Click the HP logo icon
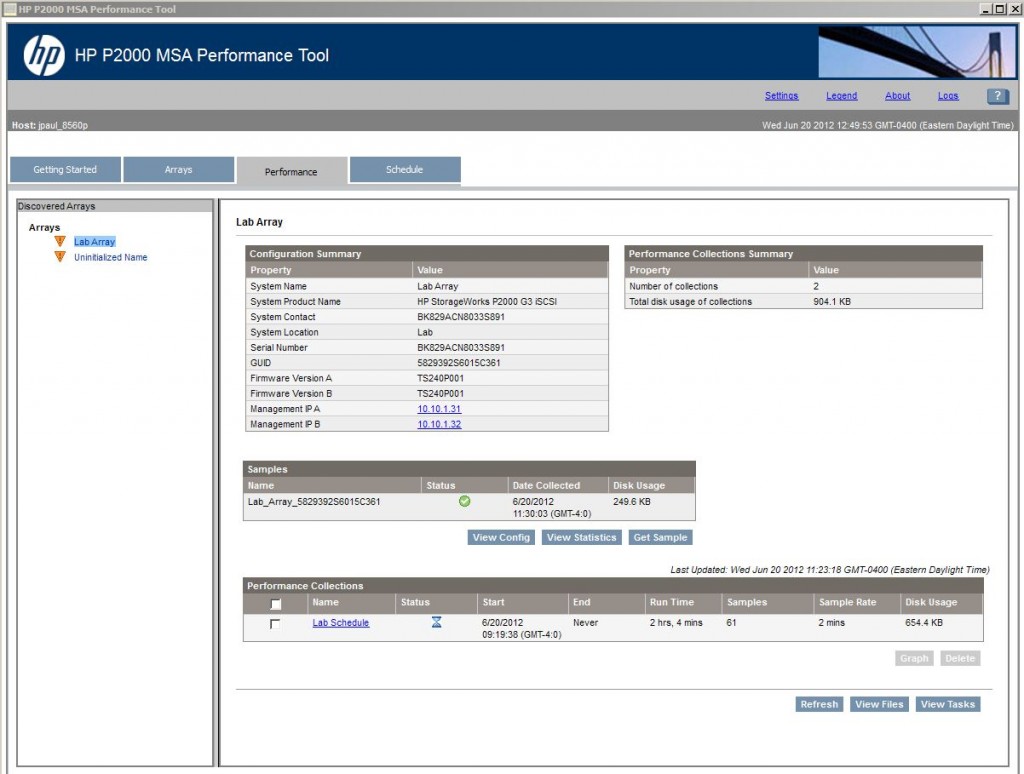This screenshot has width=1024, height=774. pos(44,56)
